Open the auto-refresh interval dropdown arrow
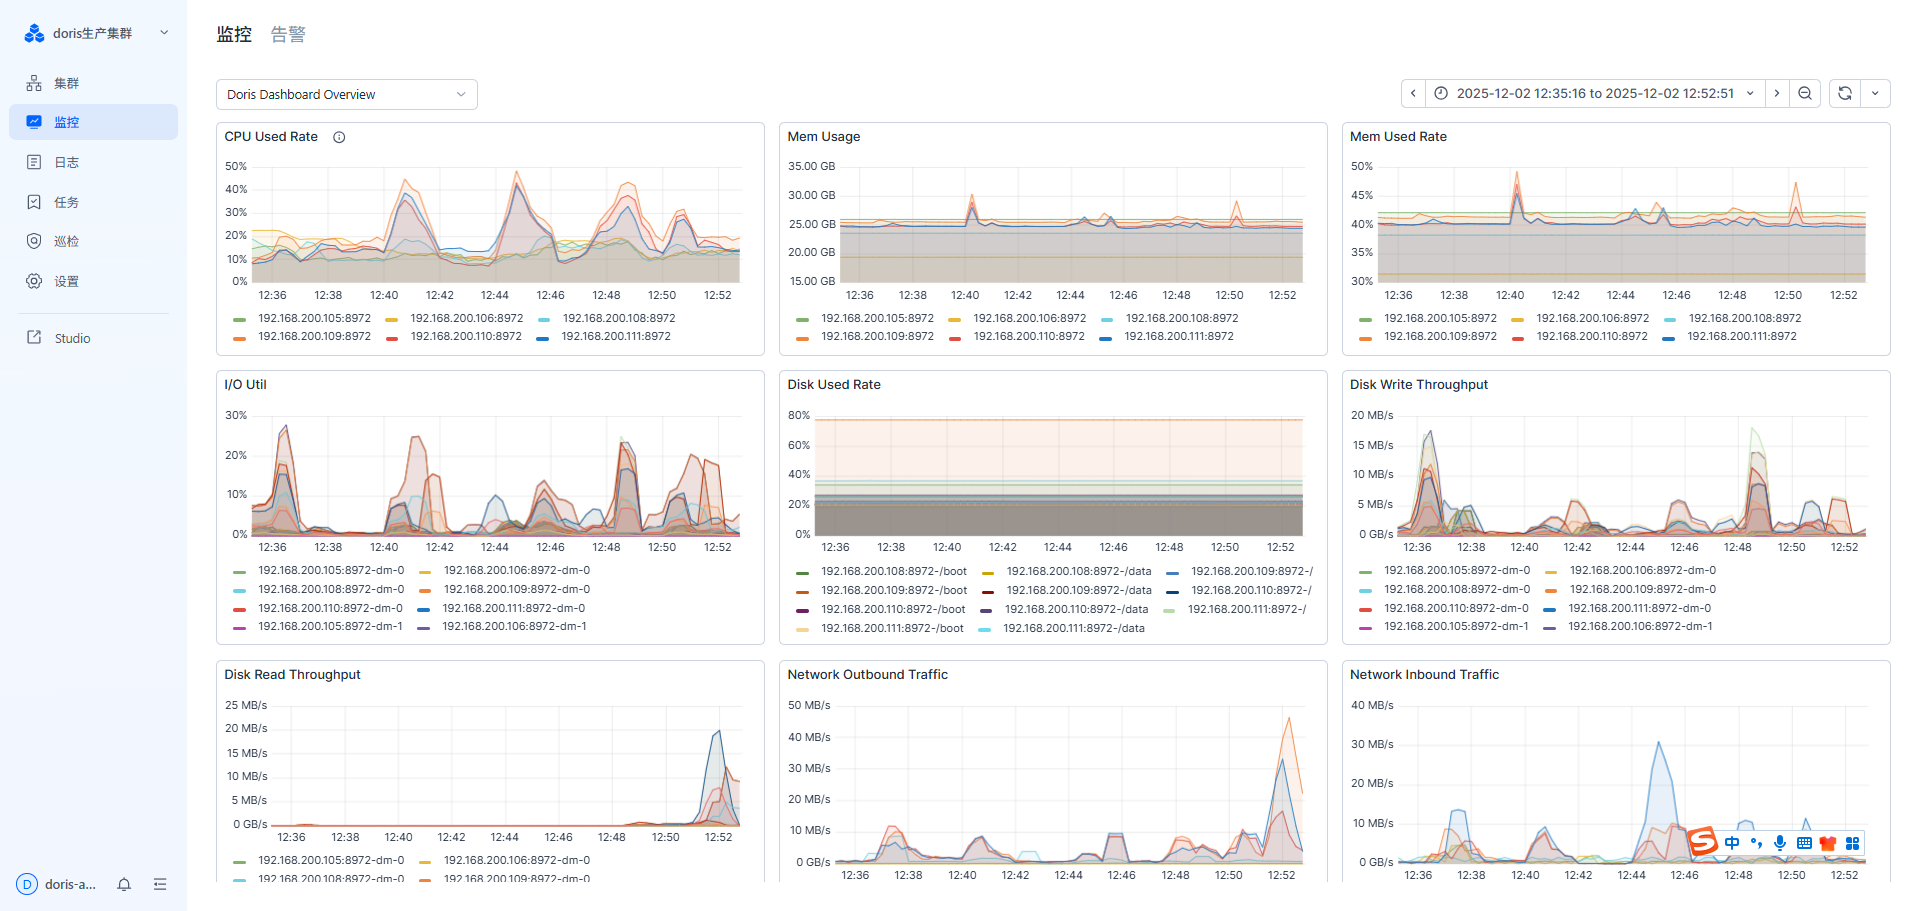 click(1875, 93)
